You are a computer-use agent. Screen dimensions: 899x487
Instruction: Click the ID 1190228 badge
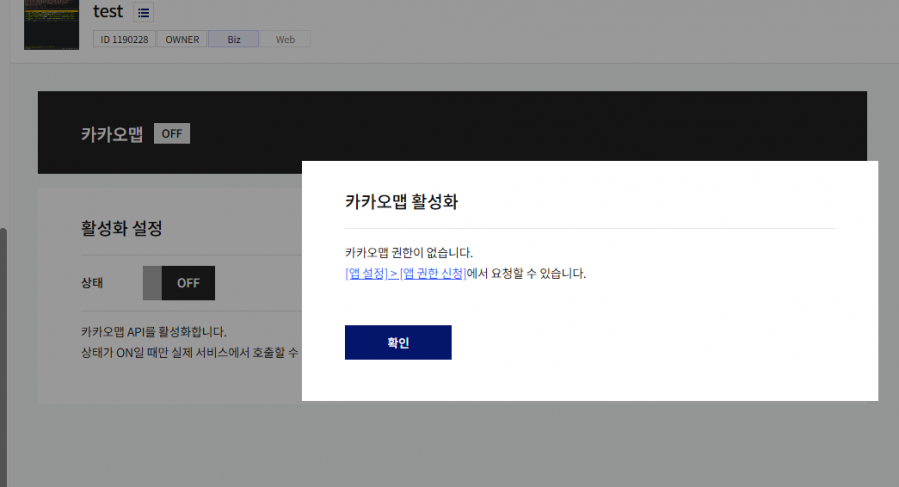(x=123, y=40)
